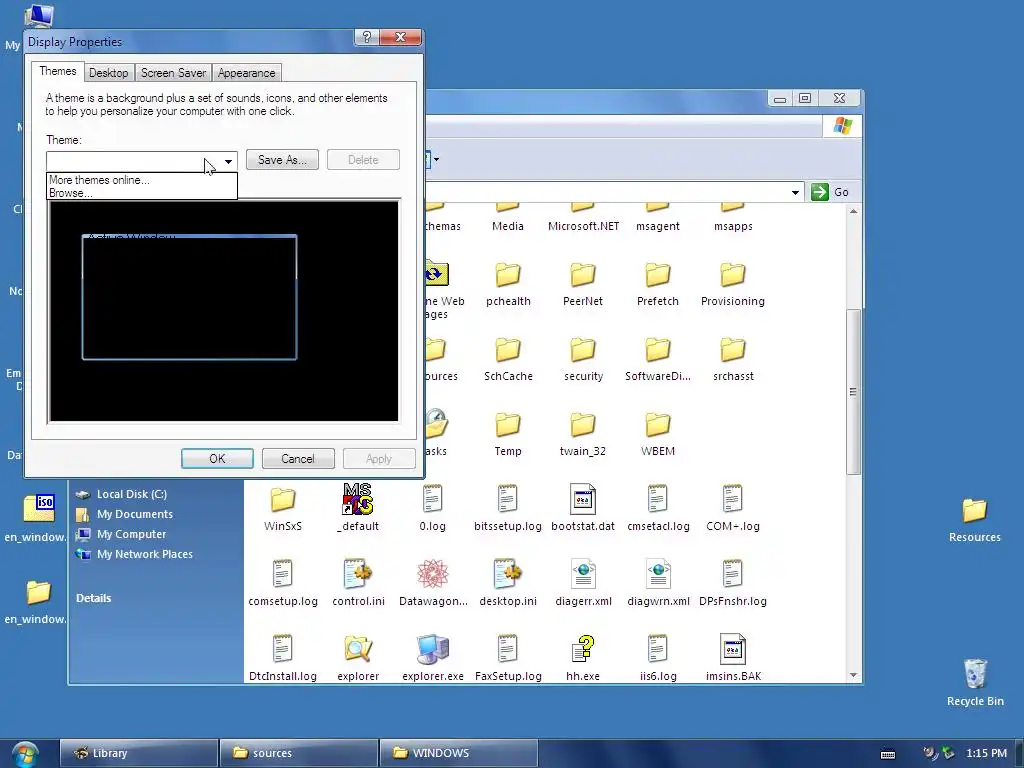Confirm with the OK button
Screen dimensions: 1024x768
point(217,458)
